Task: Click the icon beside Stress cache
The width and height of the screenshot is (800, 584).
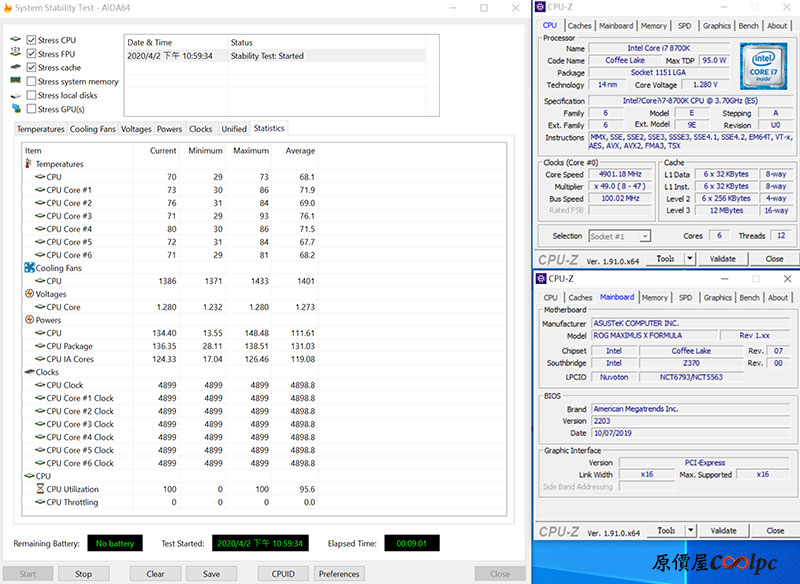Action: point(16,67)
